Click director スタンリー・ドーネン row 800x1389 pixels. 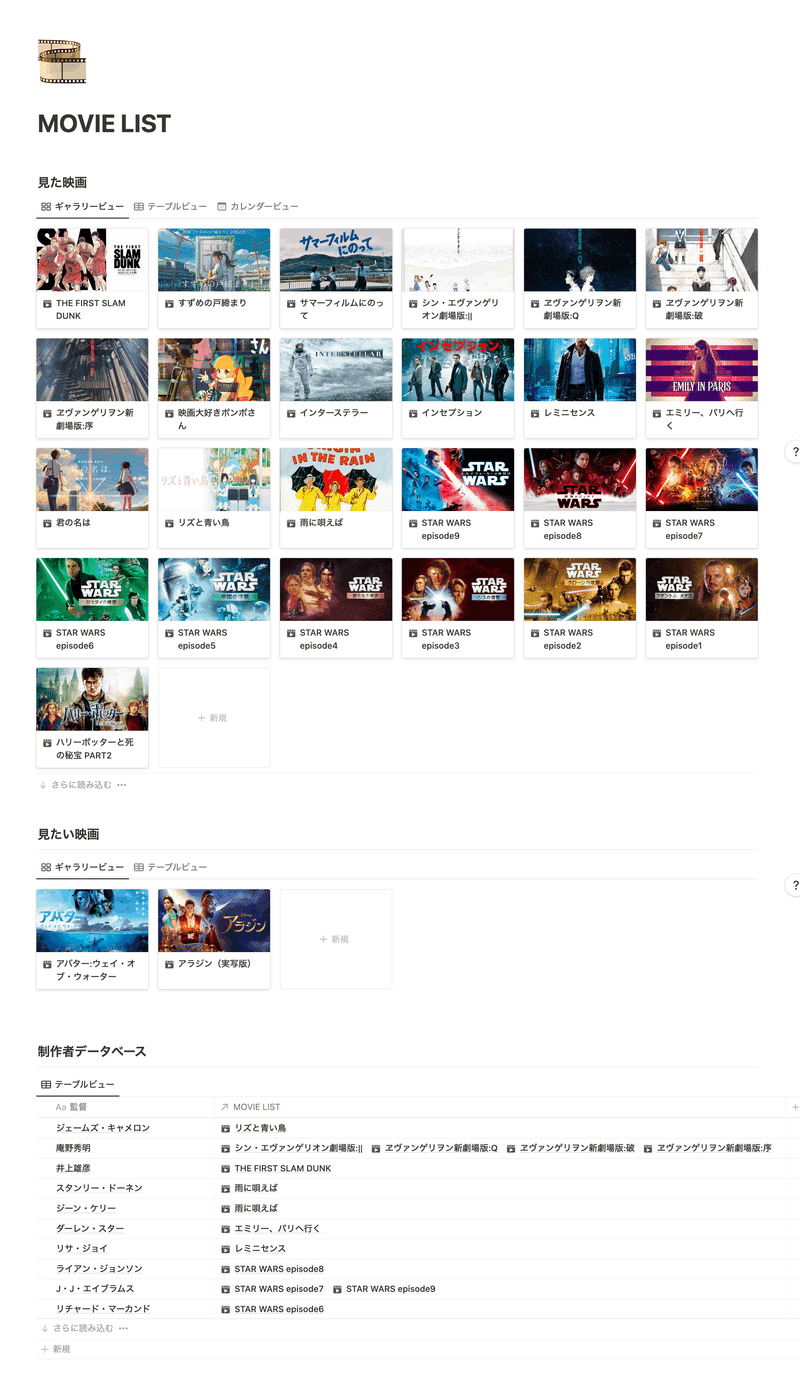click(99, 1188)
